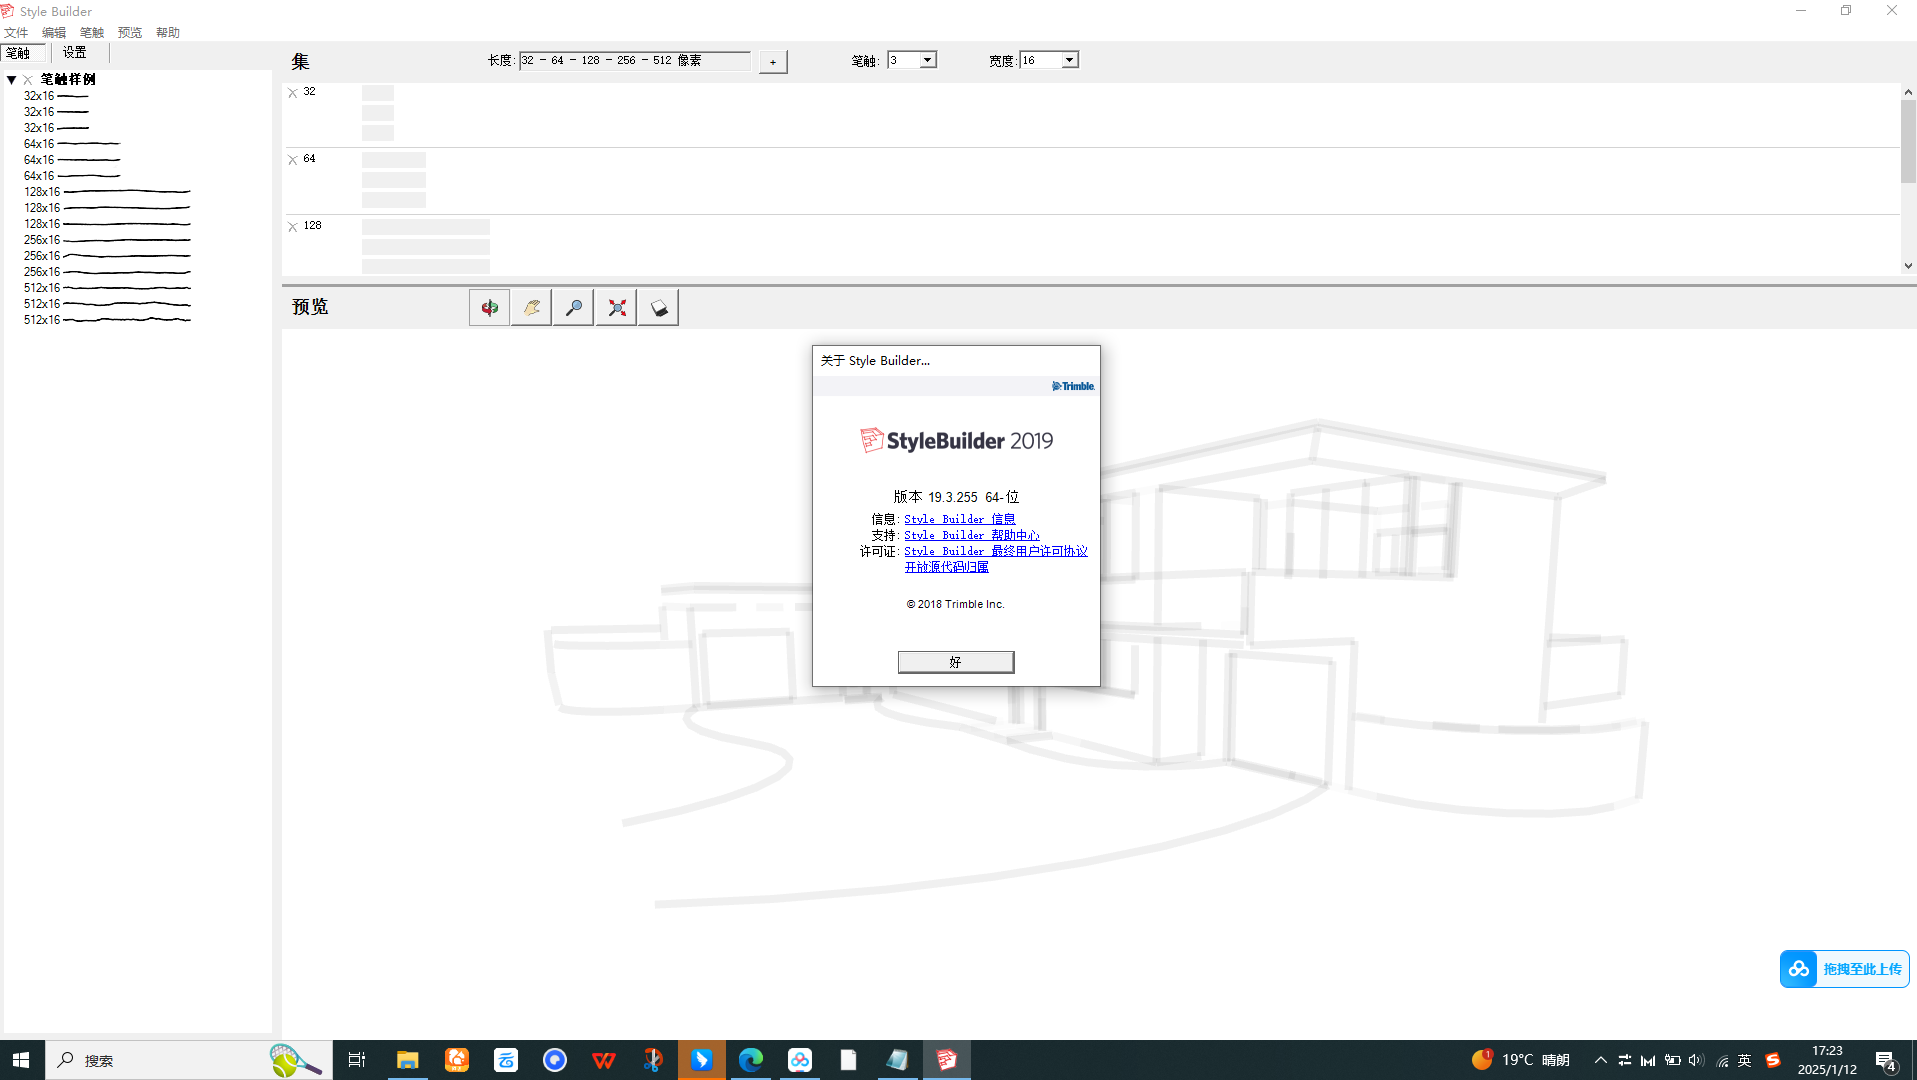The image size is (1917, 1080).
Task: Open the blank document taskbar icon
Action: coord(849,1060)
